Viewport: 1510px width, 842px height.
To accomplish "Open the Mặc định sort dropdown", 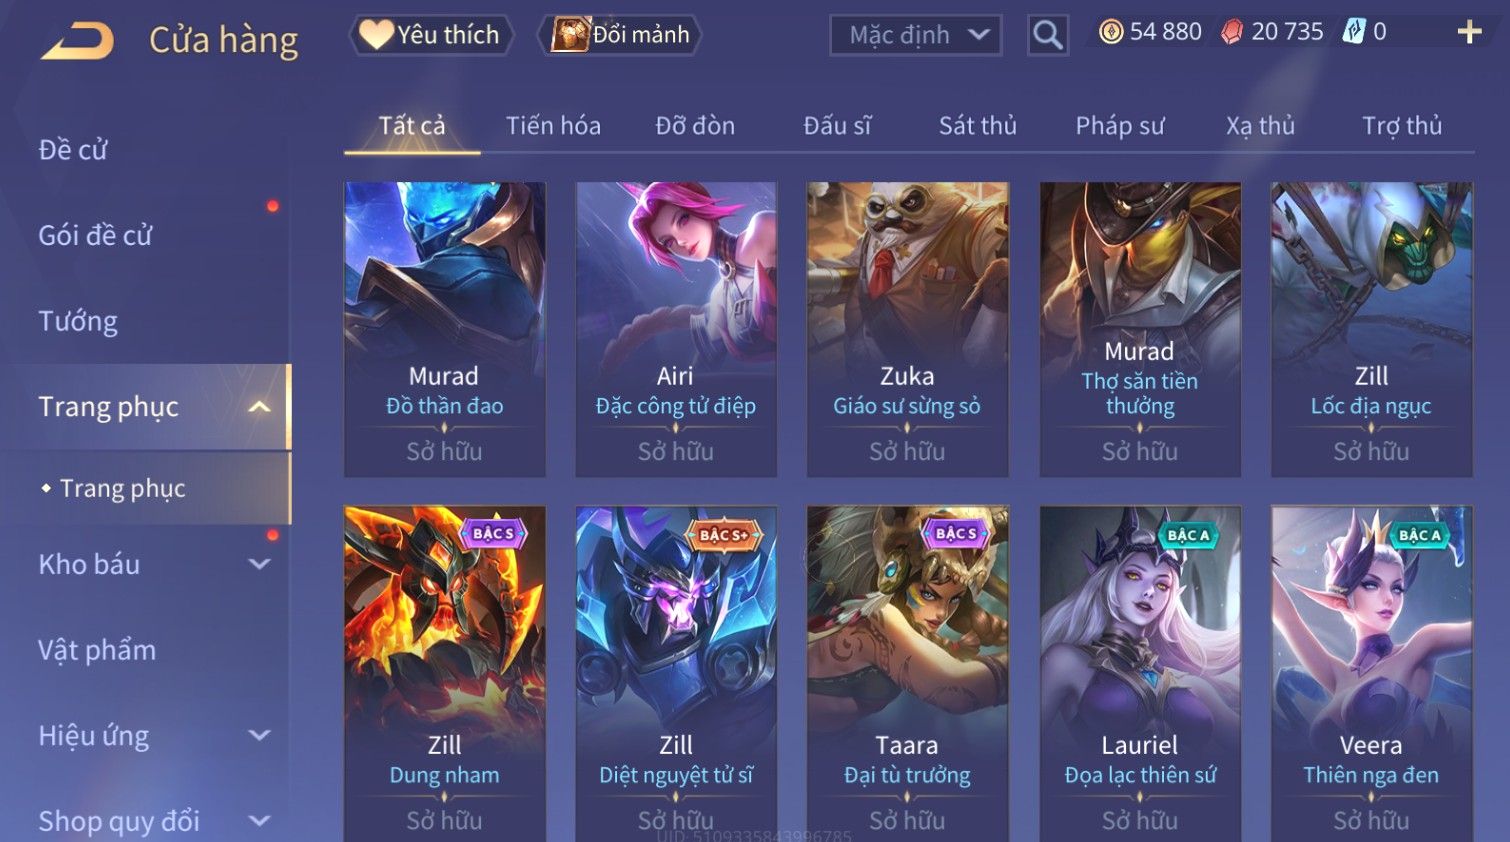I will (916, 35).
